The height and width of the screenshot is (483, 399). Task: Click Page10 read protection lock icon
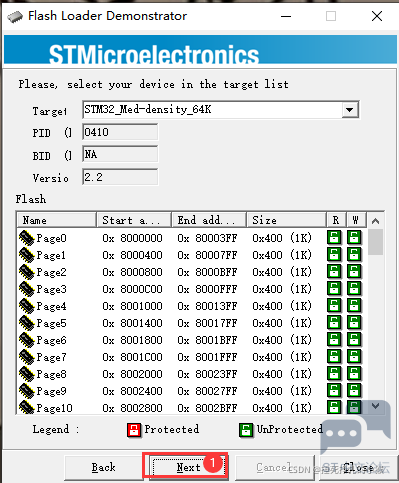[334, 407]
